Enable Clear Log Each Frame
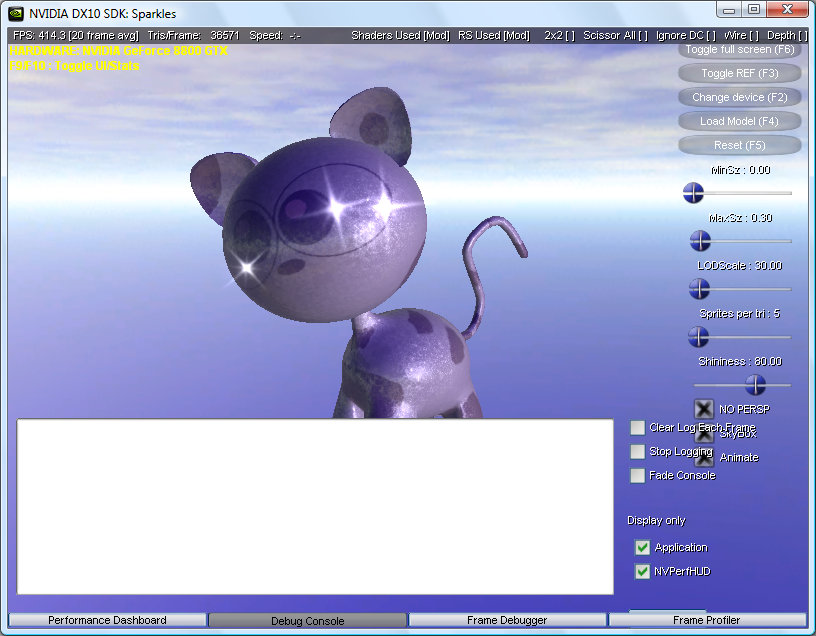 click(638, 428)
